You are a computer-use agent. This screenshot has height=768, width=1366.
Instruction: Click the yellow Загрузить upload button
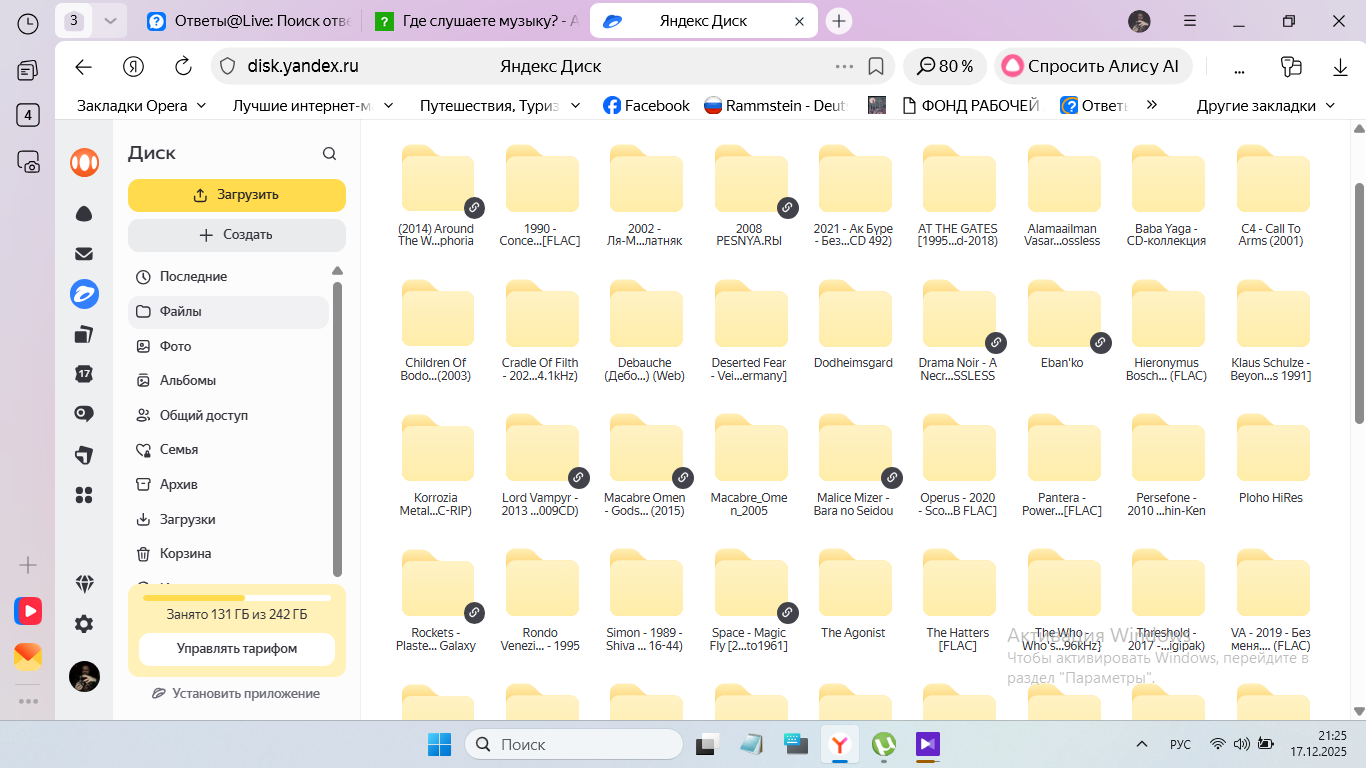point(237,195)
